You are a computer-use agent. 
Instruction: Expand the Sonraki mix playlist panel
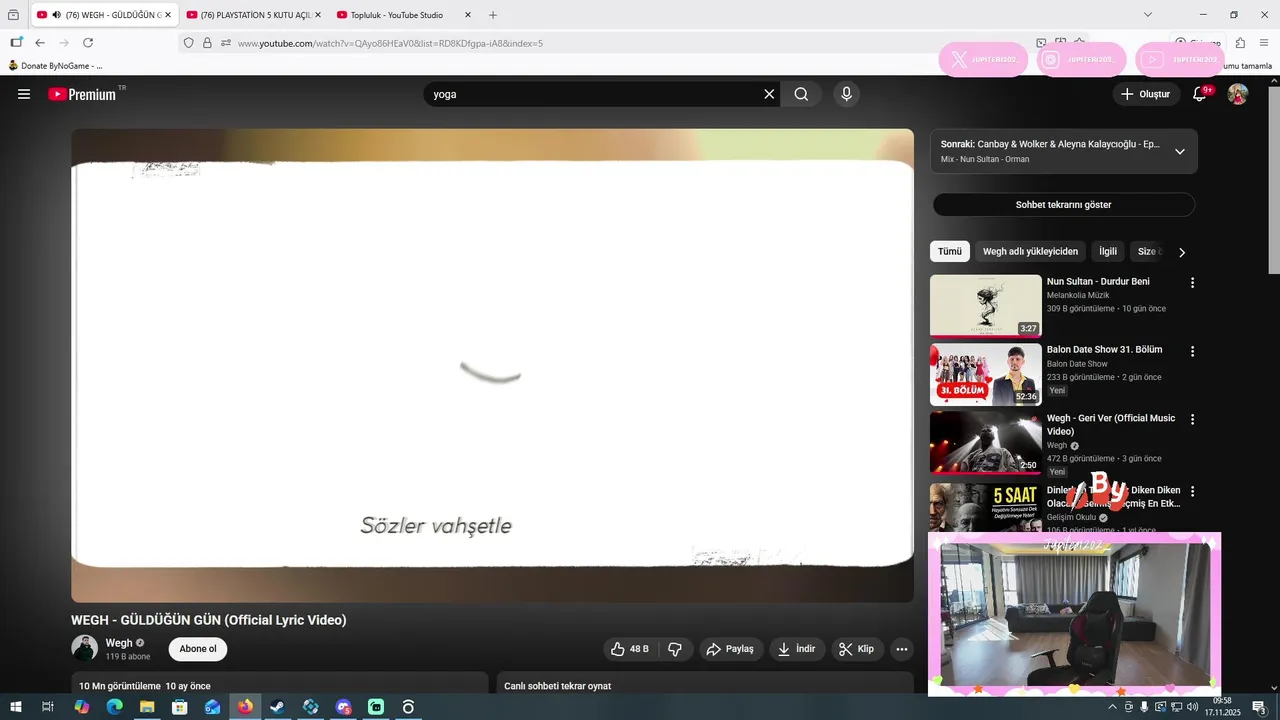coord(1180,152)
